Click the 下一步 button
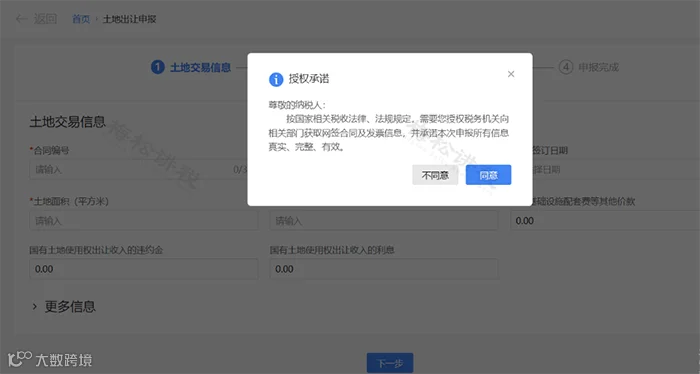The image size is (700, 374). click(390, 363)
